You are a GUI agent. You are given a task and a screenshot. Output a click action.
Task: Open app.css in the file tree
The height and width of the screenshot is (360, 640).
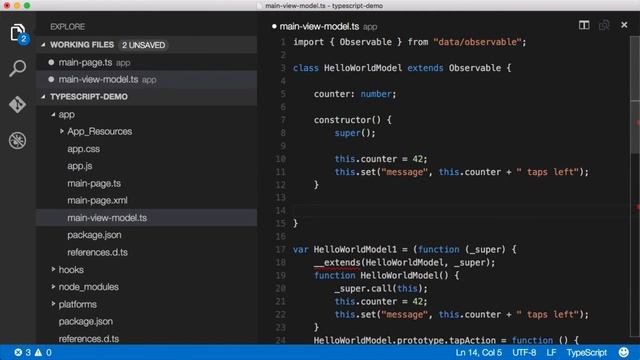[x=83, y=149]
